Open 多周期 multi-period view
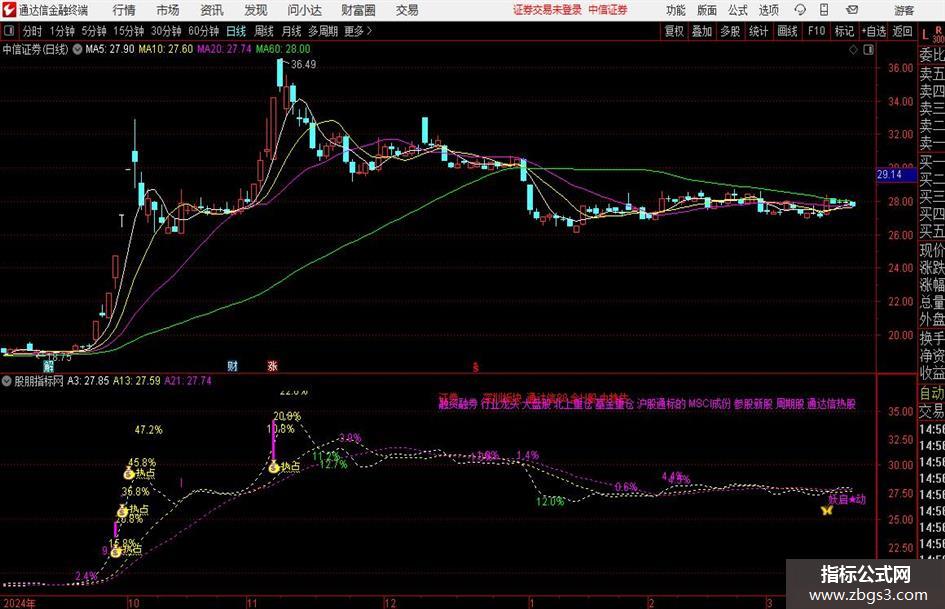 323,31
